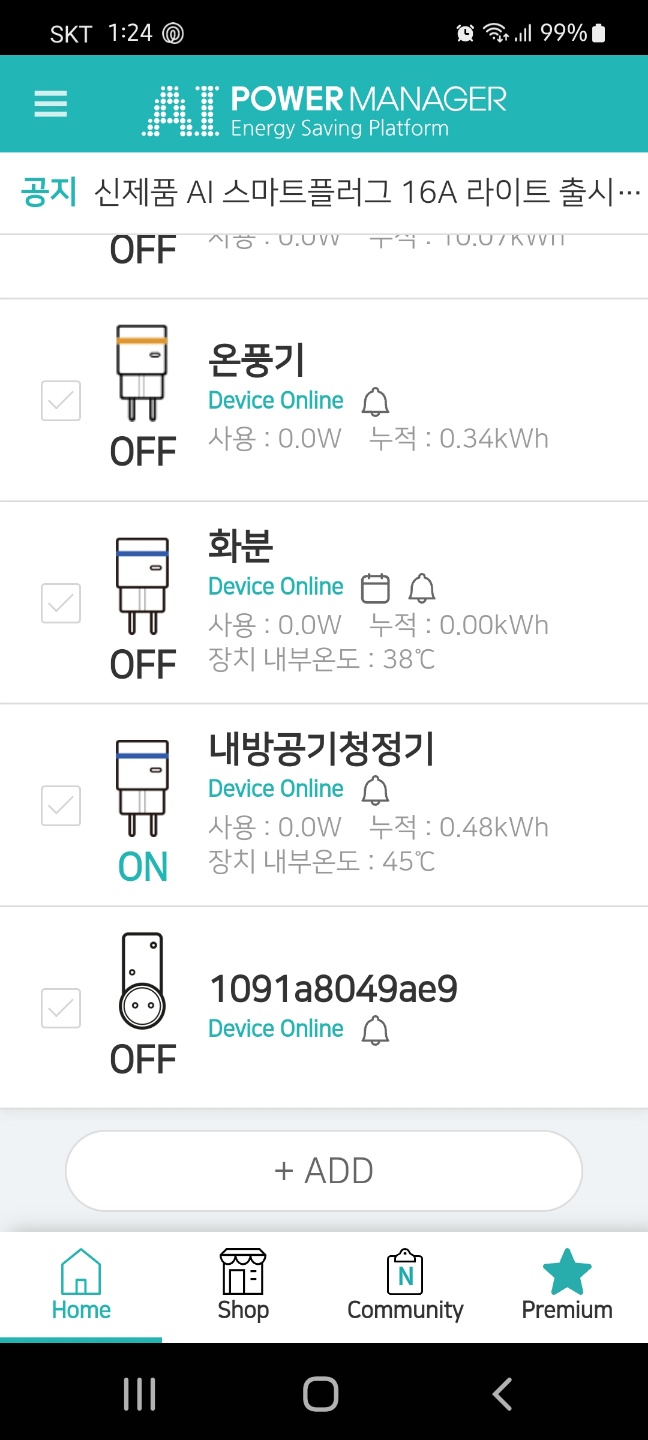Switch to the Shop tab
Image resolution: width=648 pixels, height=1440 pixels.
[x=243, y=1286]
